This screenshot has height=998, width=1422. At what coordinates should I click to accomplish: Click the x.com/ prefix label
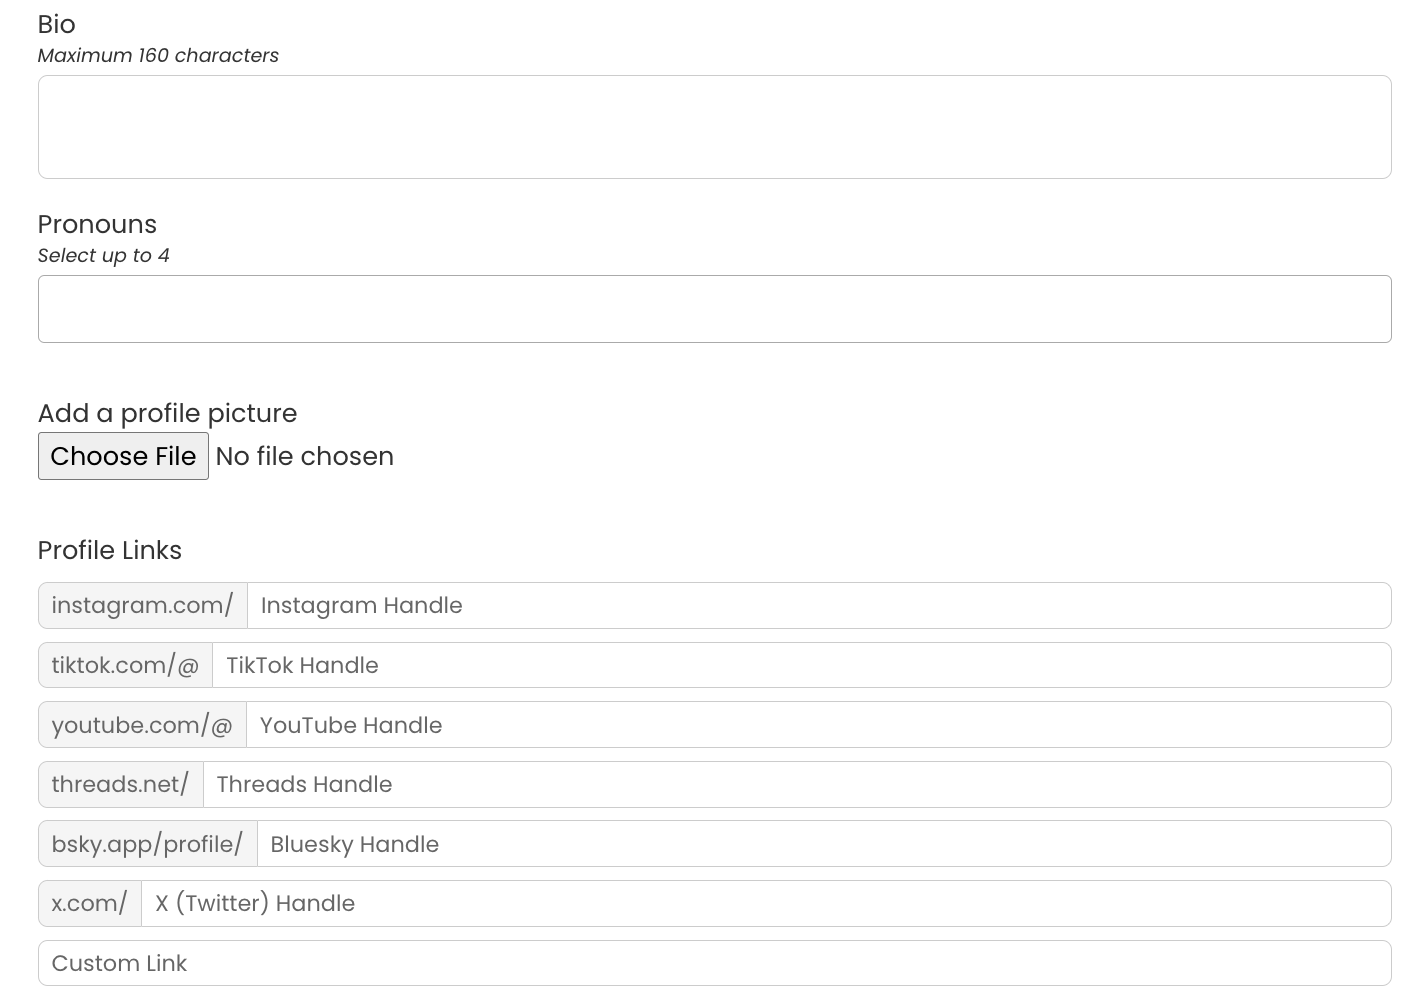point(90,904)
